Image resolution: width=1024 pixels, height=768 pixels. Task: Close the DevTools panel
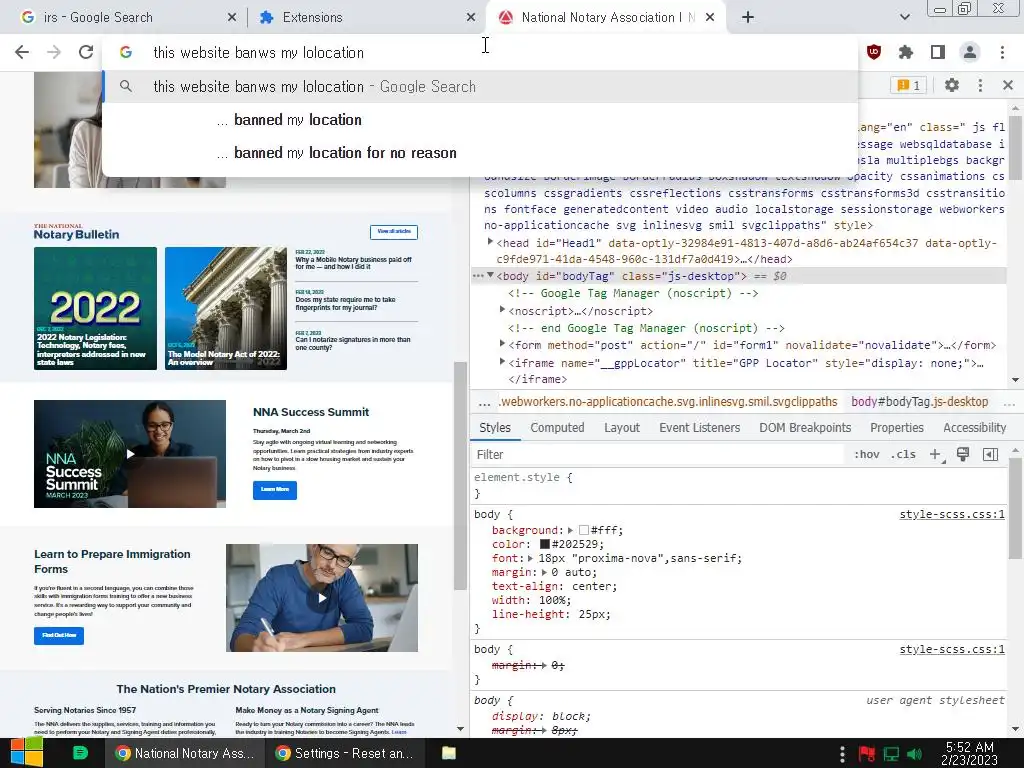[1008, 85]
